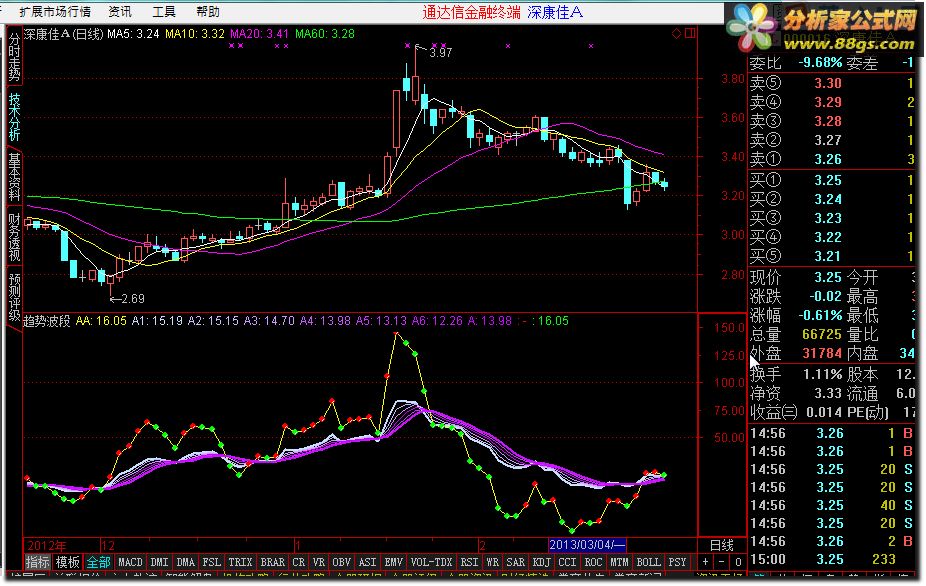Click the MA5: 3.24 label

point(133,34)
